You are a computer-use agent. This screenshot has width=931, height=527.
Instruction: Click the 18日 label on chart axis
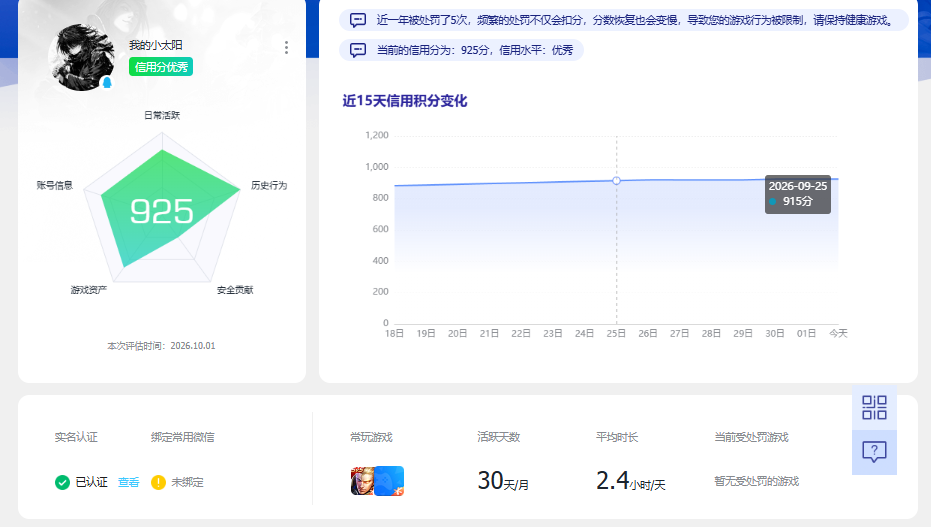point(394,334)
